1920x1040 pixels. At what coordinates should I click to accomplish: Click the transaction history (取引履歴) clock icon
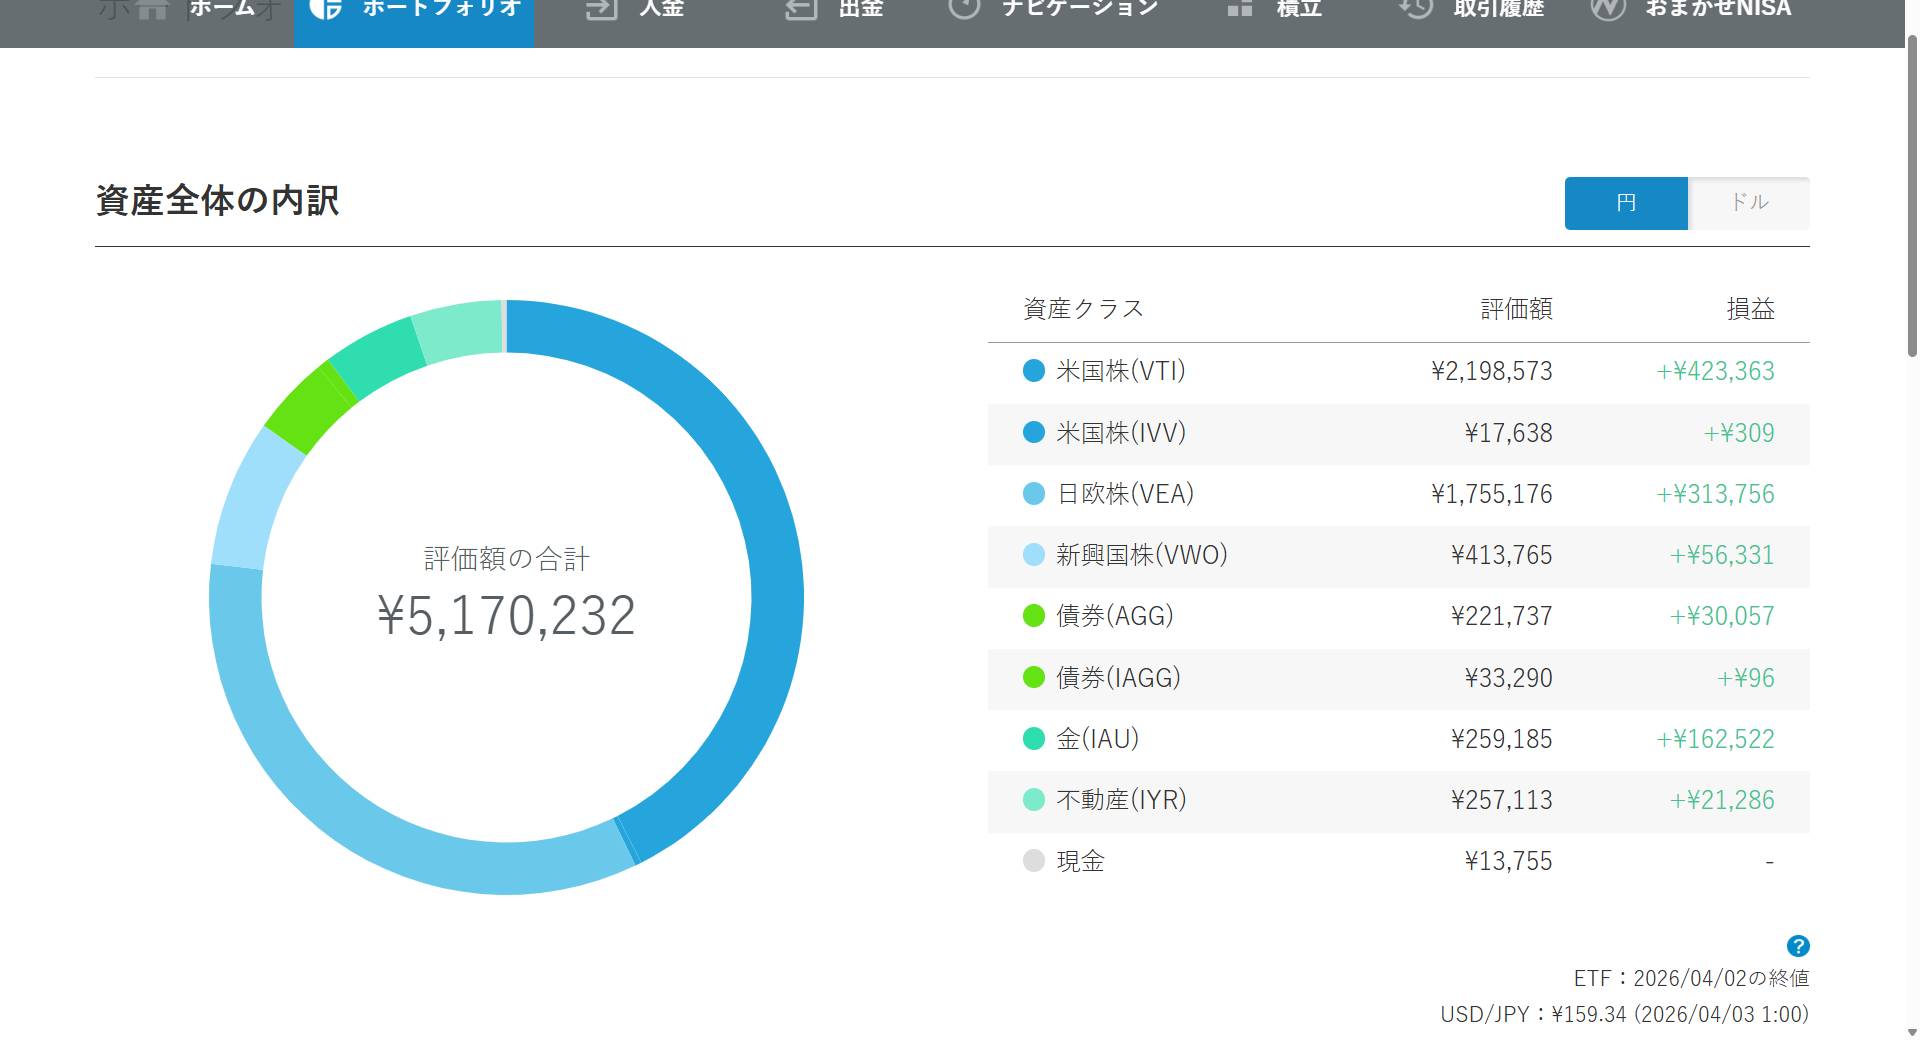[x=1416, y=9]
